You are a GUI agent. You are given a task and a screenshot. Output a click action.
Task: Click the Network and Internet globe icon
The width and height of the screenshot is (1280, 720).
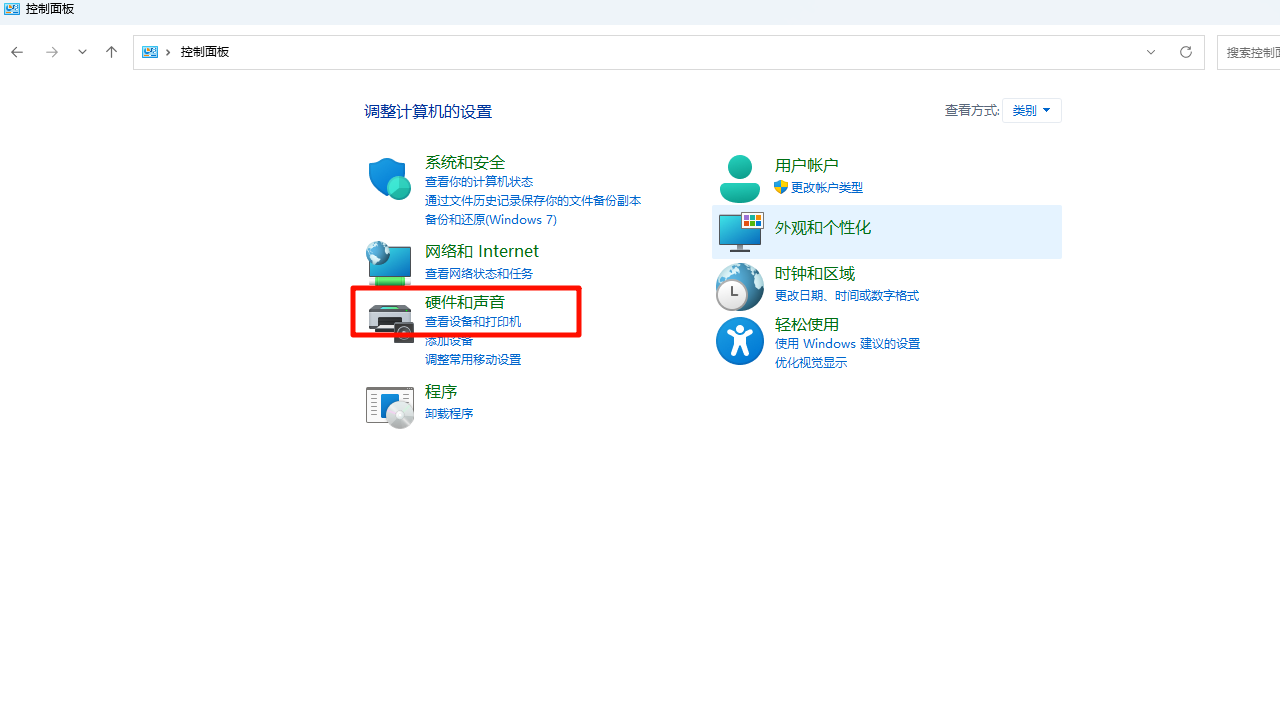tap(389, 262)
